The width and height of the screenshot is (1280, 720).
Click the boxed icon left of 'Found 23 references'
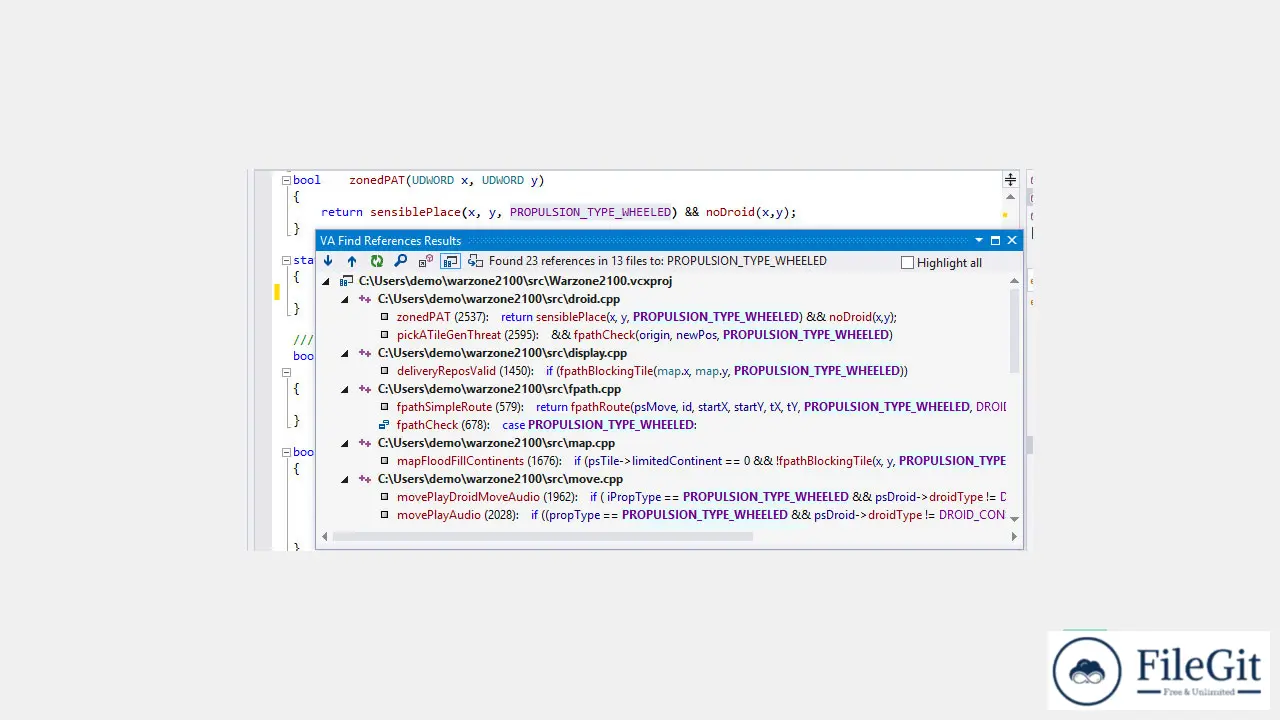coord(450,261)
